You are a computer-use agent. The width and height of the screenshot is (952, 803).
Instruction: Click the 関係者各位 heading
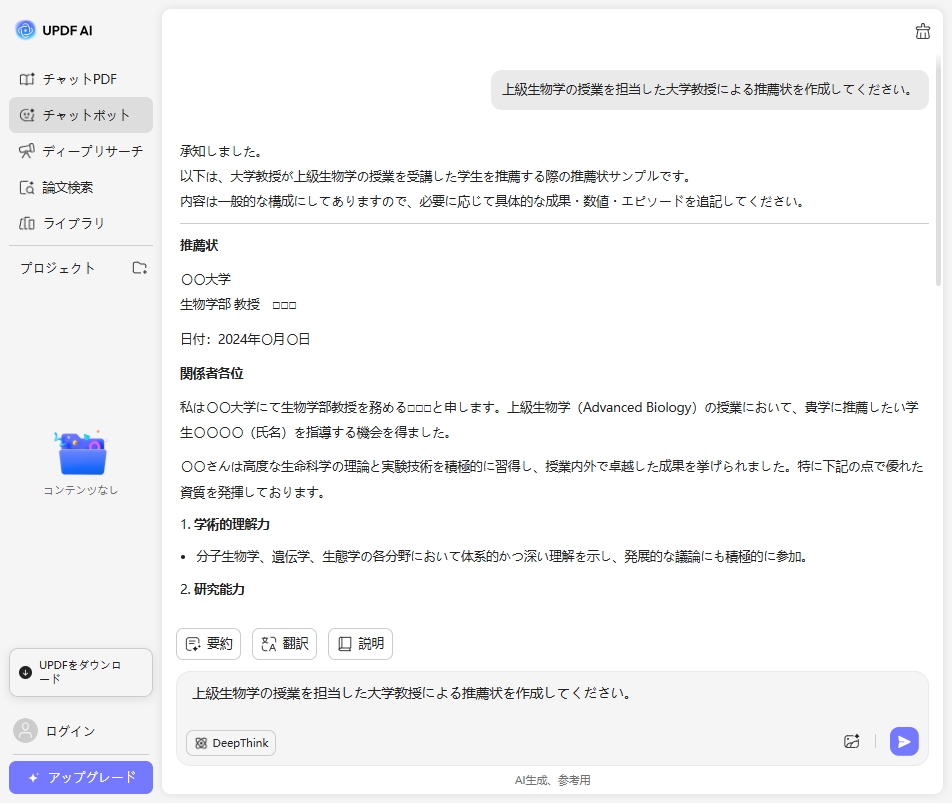[x=212, y=373]
